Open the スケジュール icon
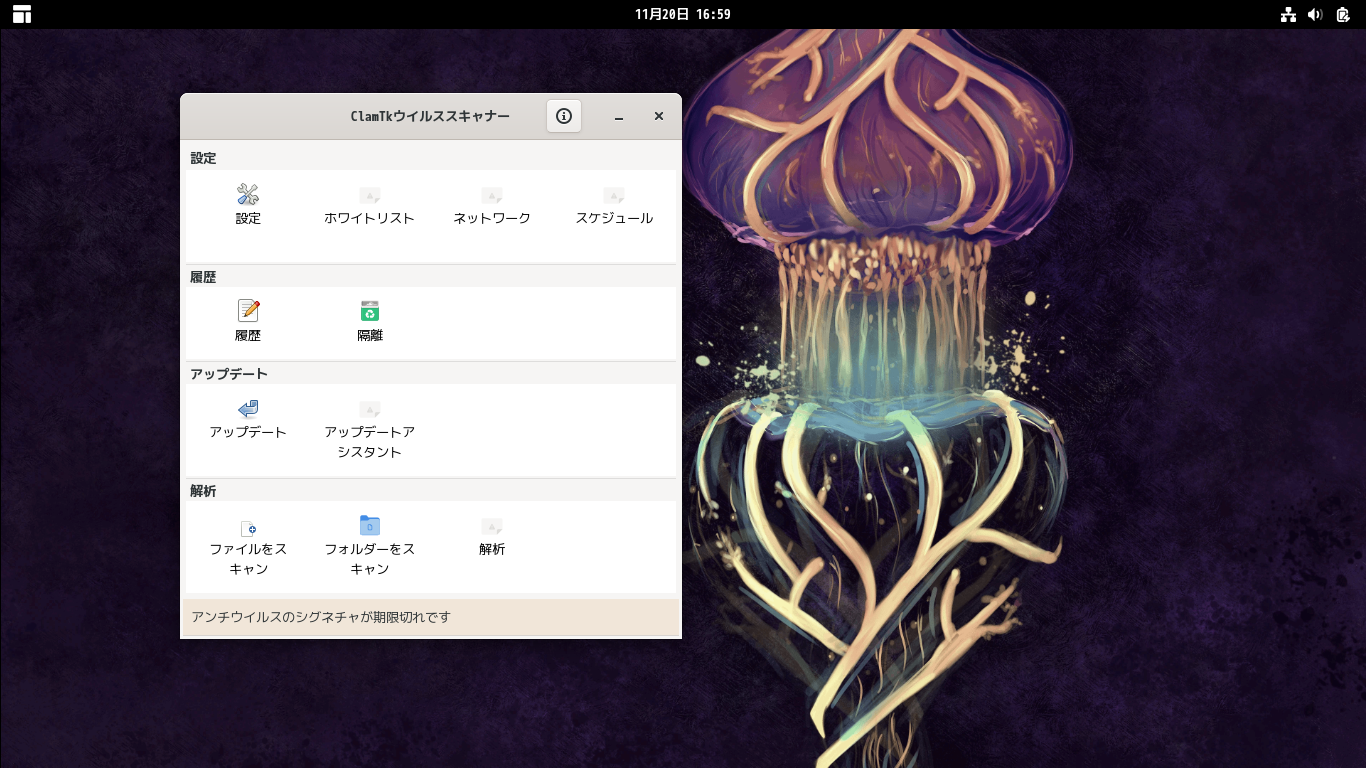The width and height of the screenshot is (1366, 768). [613, 195]
